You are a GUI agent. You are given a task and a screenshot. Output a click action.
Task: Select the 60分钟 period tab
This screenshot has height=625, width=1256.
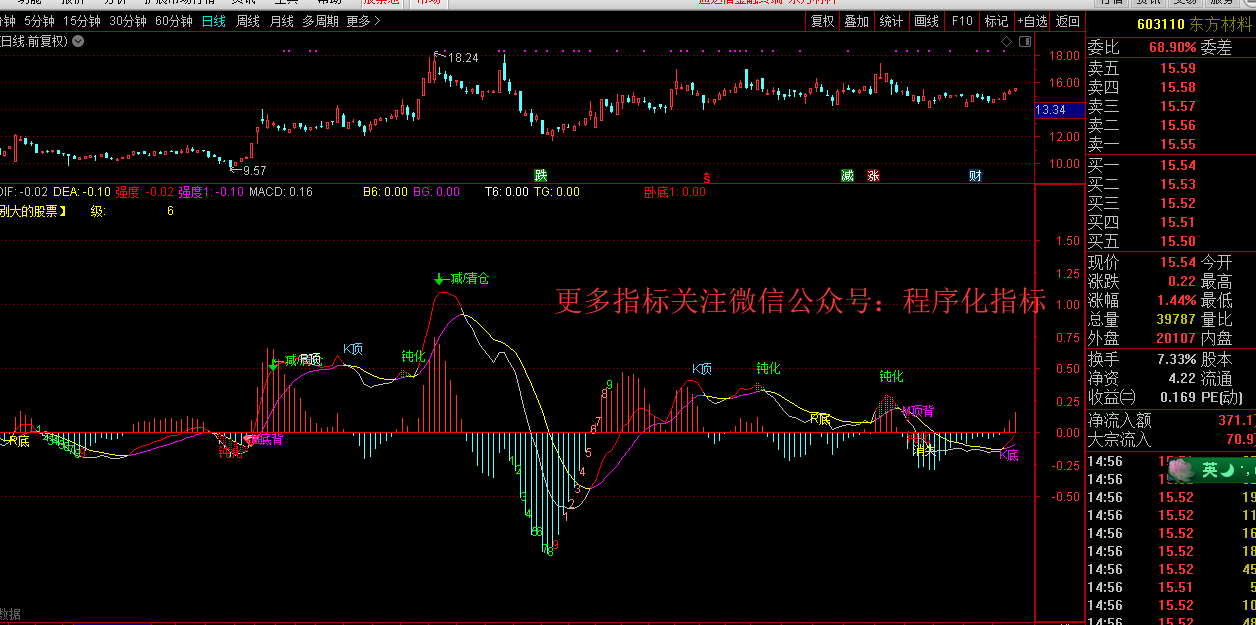tap(174, 21)
